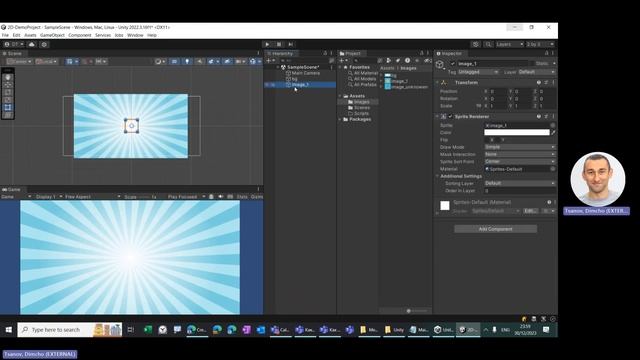Click Project create plus button
The width and height of the screenshot is (640, 360).
click(343, 61)
